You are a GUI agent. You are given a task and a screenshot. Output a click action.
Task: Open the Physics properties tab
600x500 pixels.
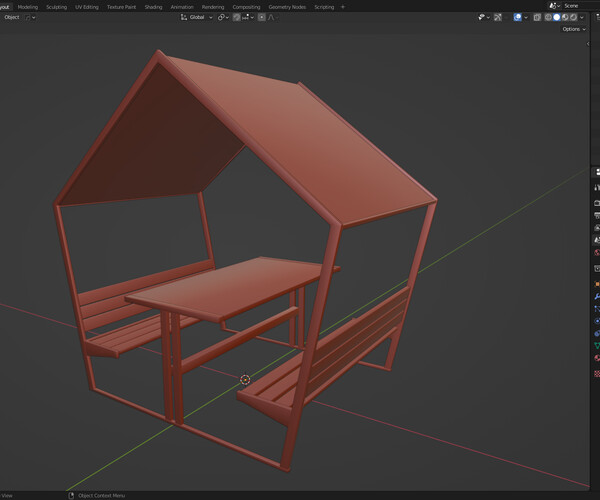[x=597, y=321]
